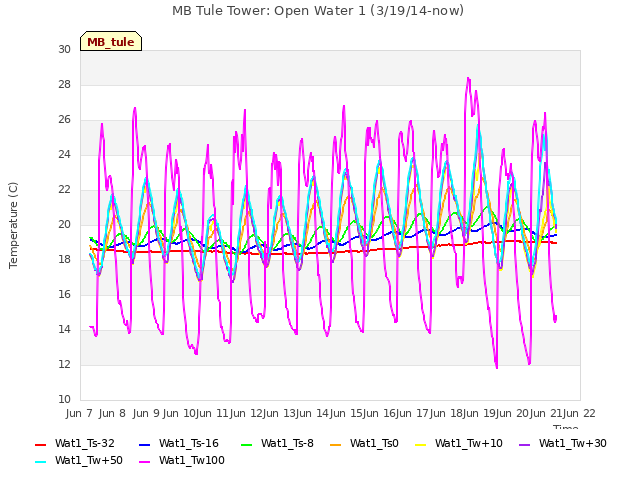This screenshot has width=640, height=480.
Task: Click the Jun 7 x-axis label
Action: (x=79, y=413)
